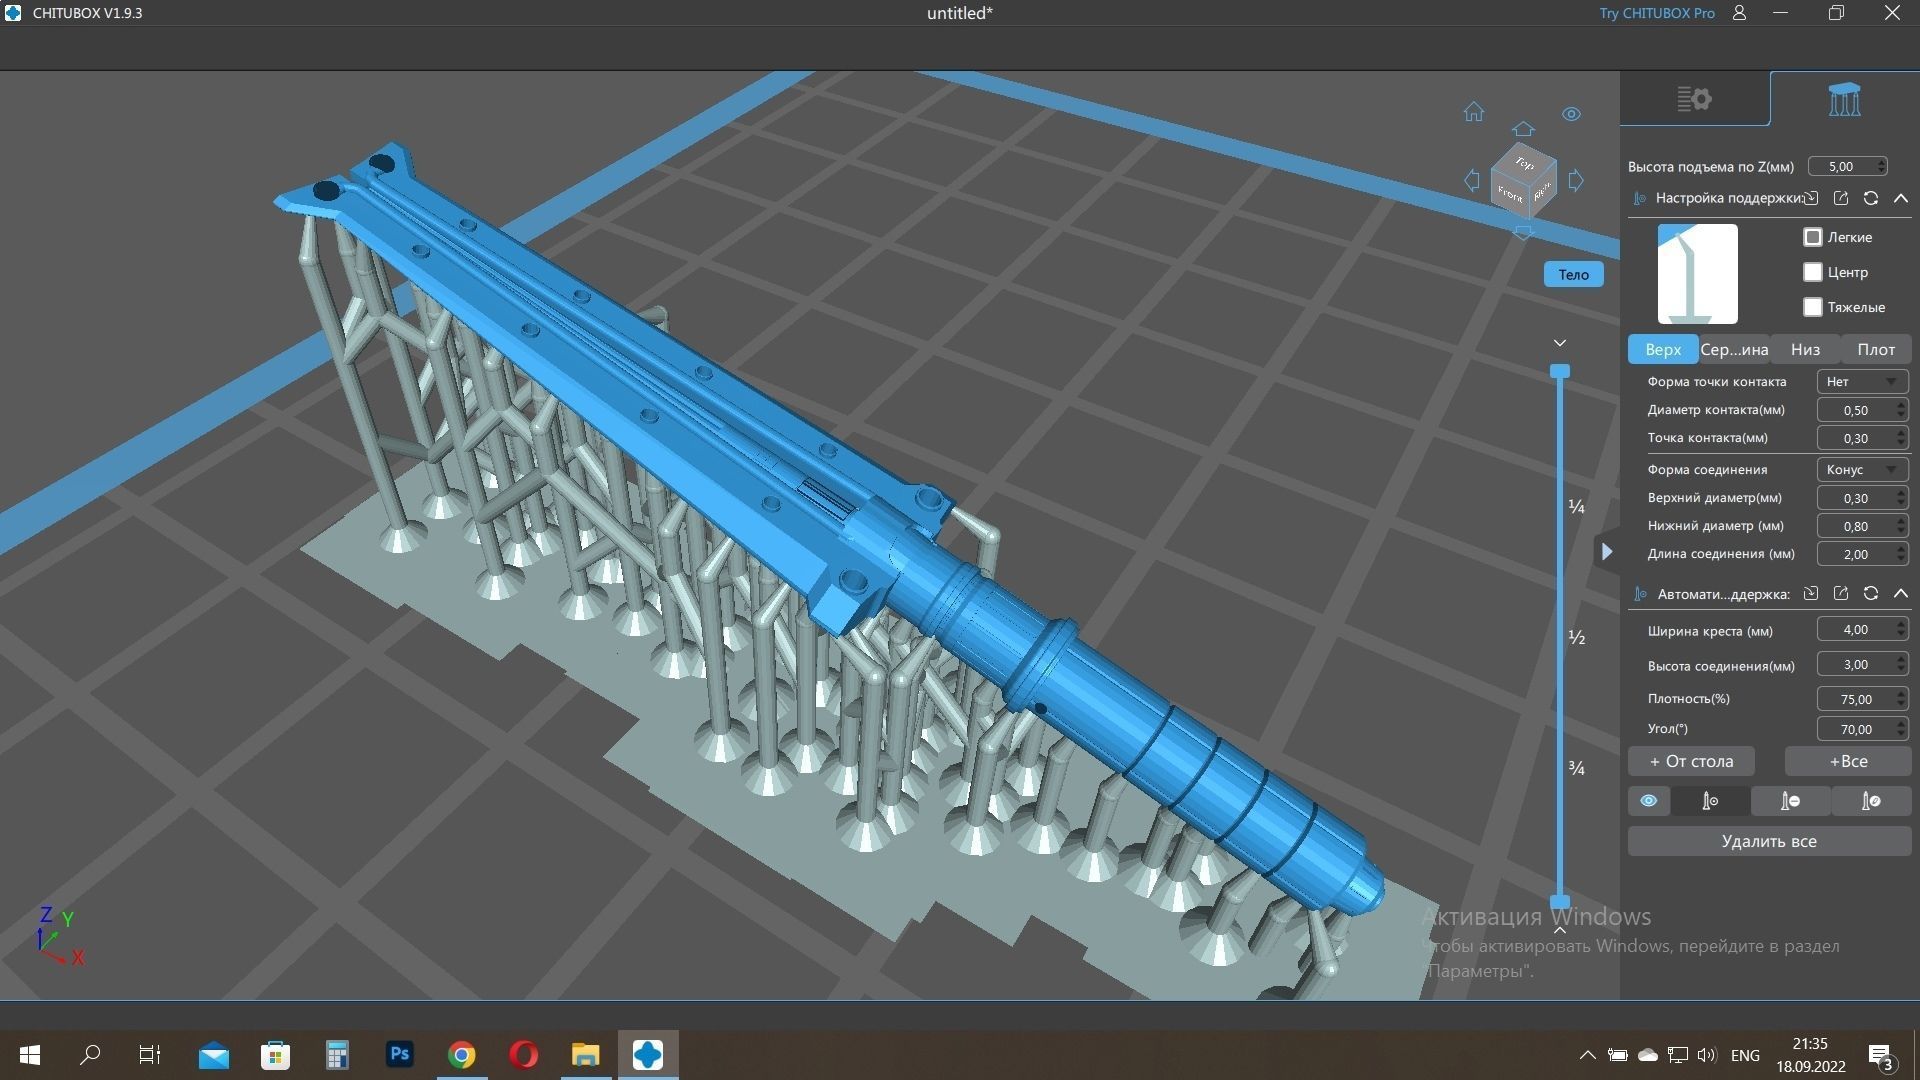Open Форма соединения dropdown
The width and height of the screenshot is (1920, 1080).
point(1862,469)
